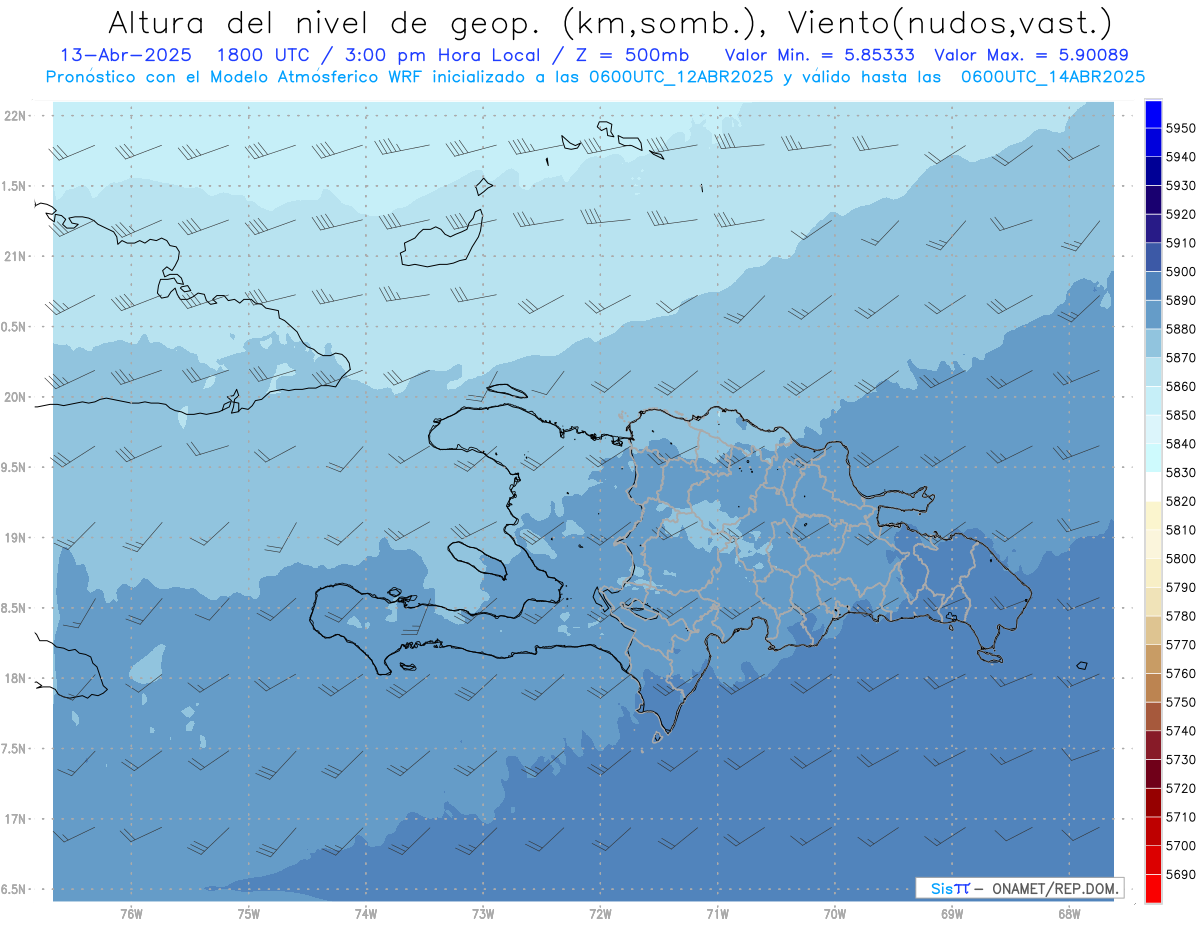Image resolution: width=1200 pixels, height=927 pixels.
Task: Click the colorbar swatch between 5900 and 5910
Action: click(1153, 257)
